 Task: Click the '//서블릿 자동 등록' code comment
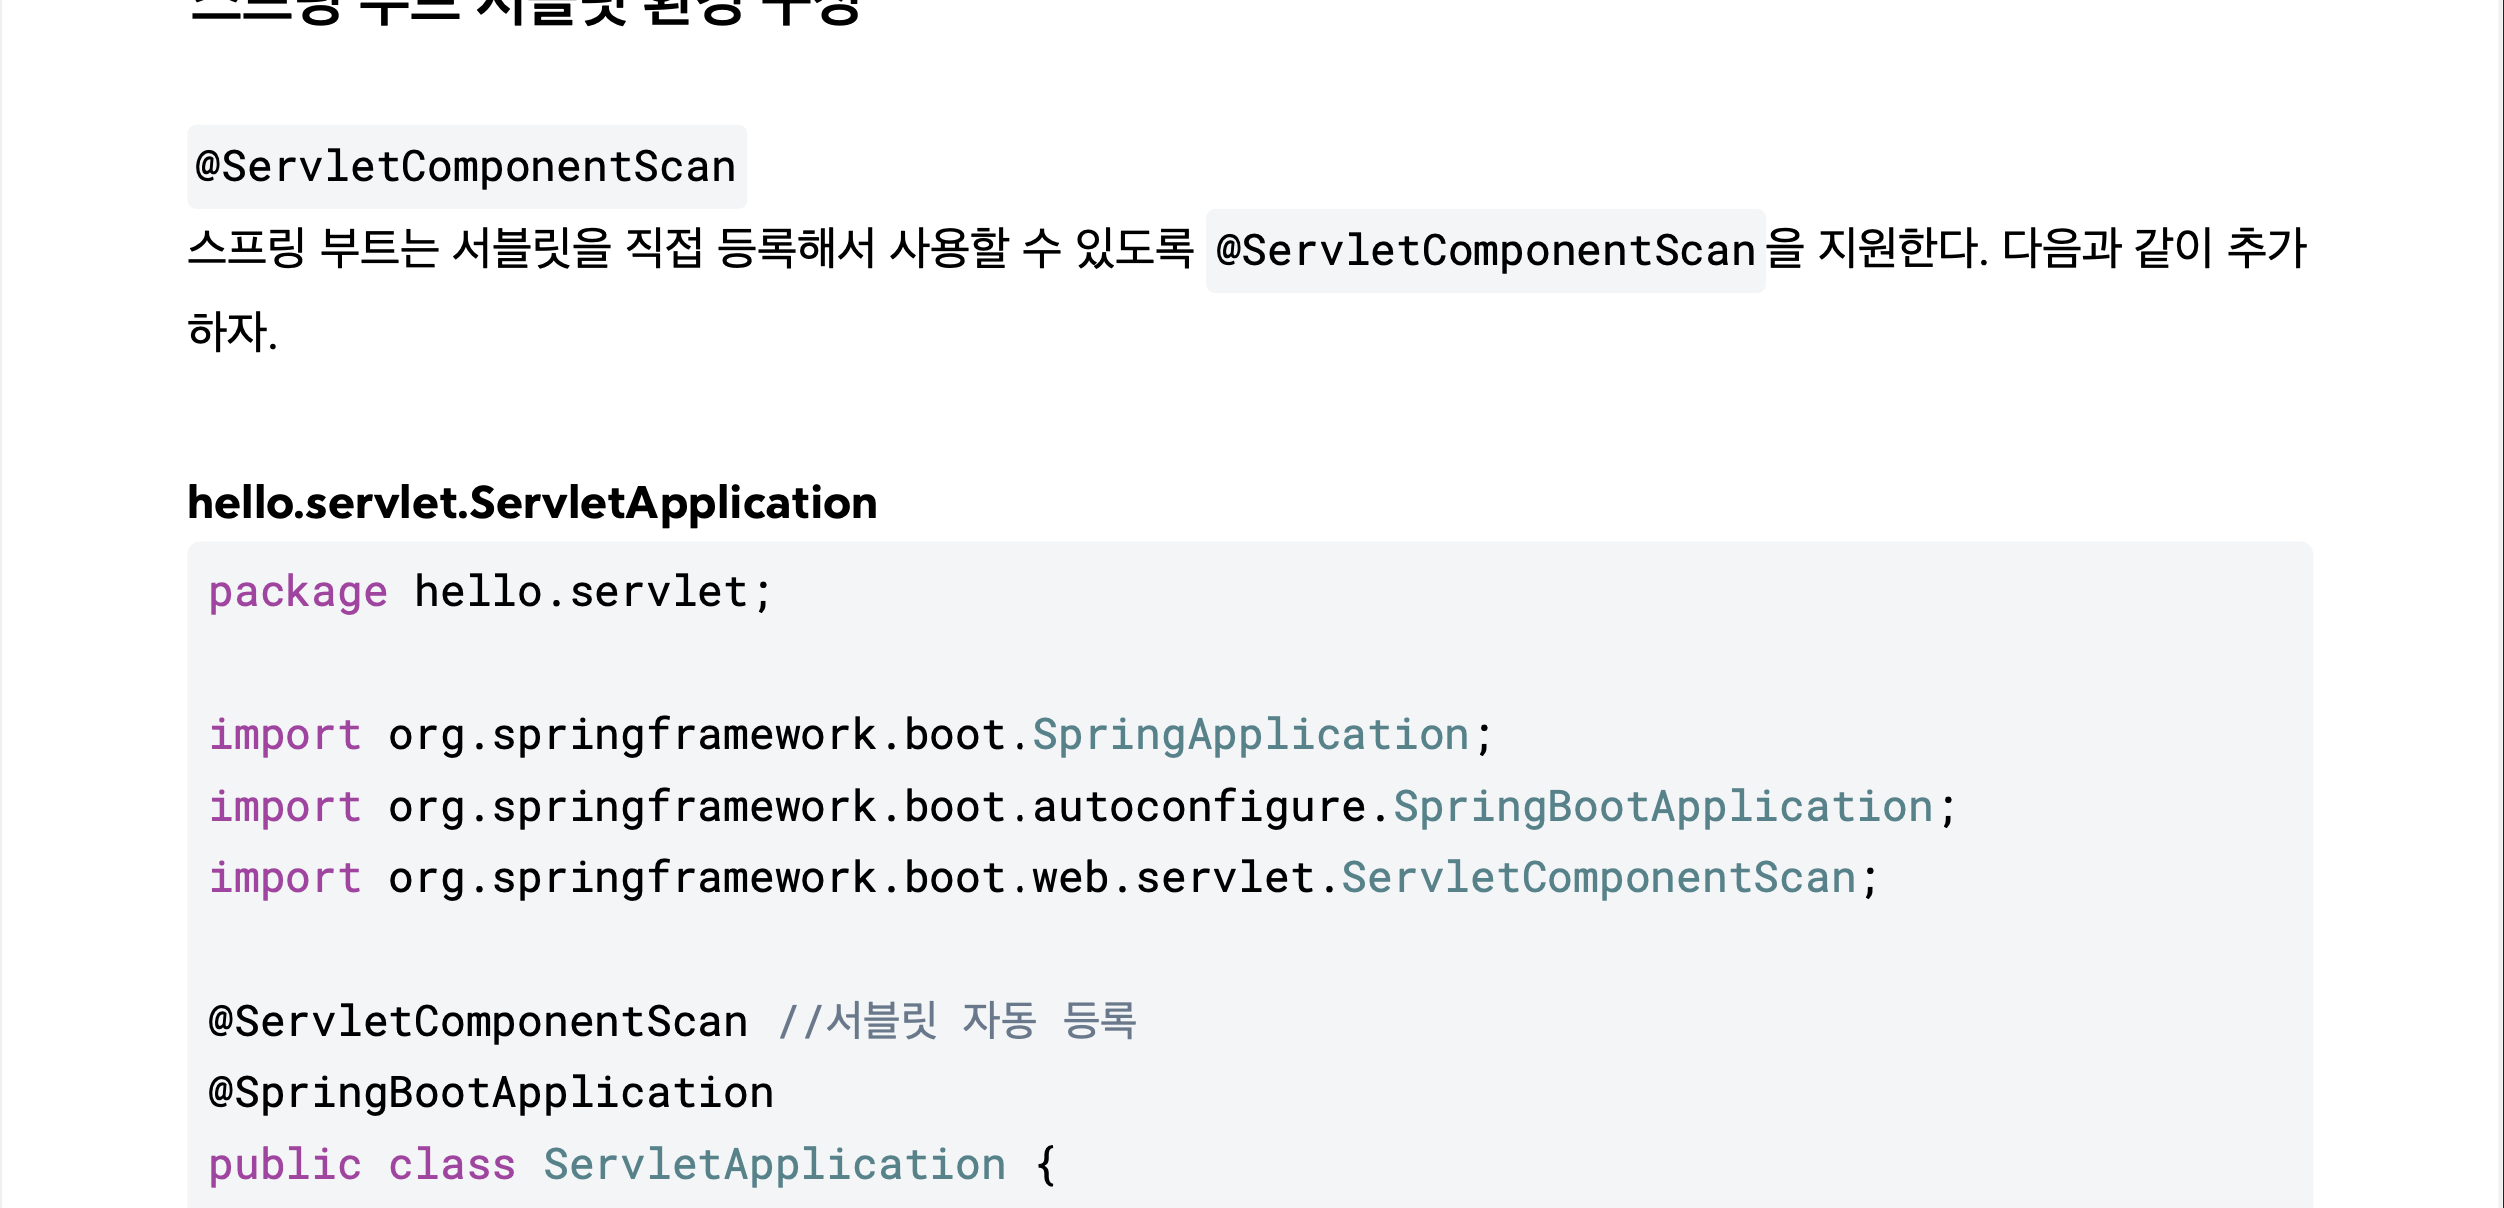[957, 1022]
